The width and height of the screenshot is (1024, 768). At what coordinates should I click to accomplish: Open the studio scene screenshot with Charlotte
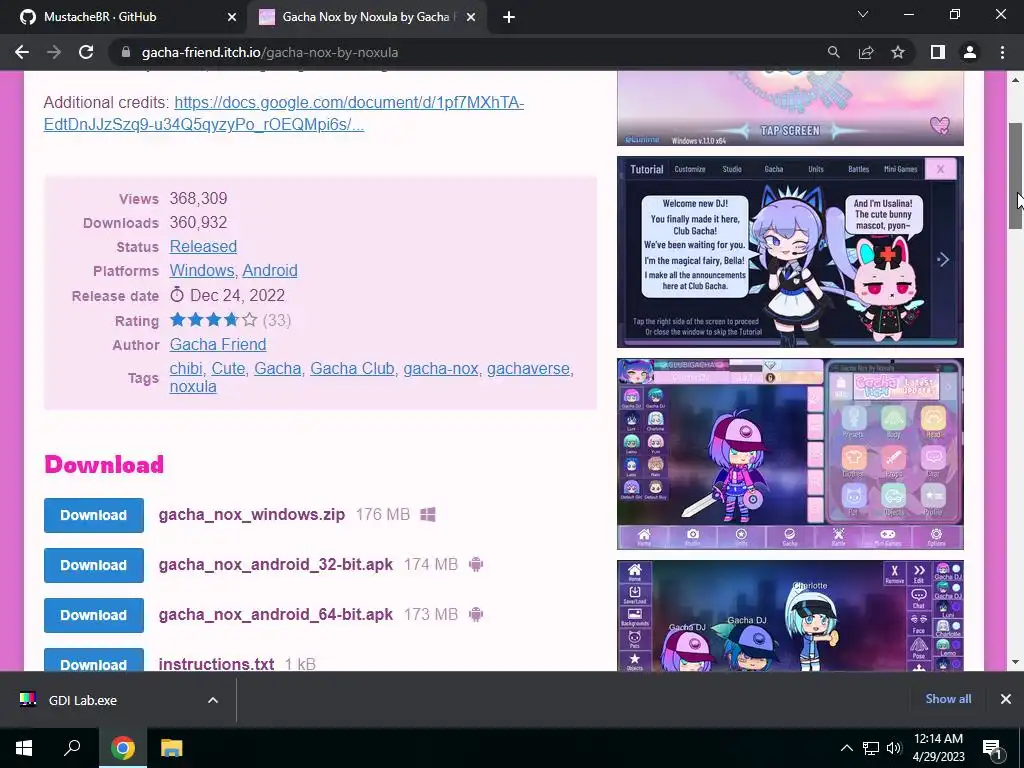(x=790, y=616)
